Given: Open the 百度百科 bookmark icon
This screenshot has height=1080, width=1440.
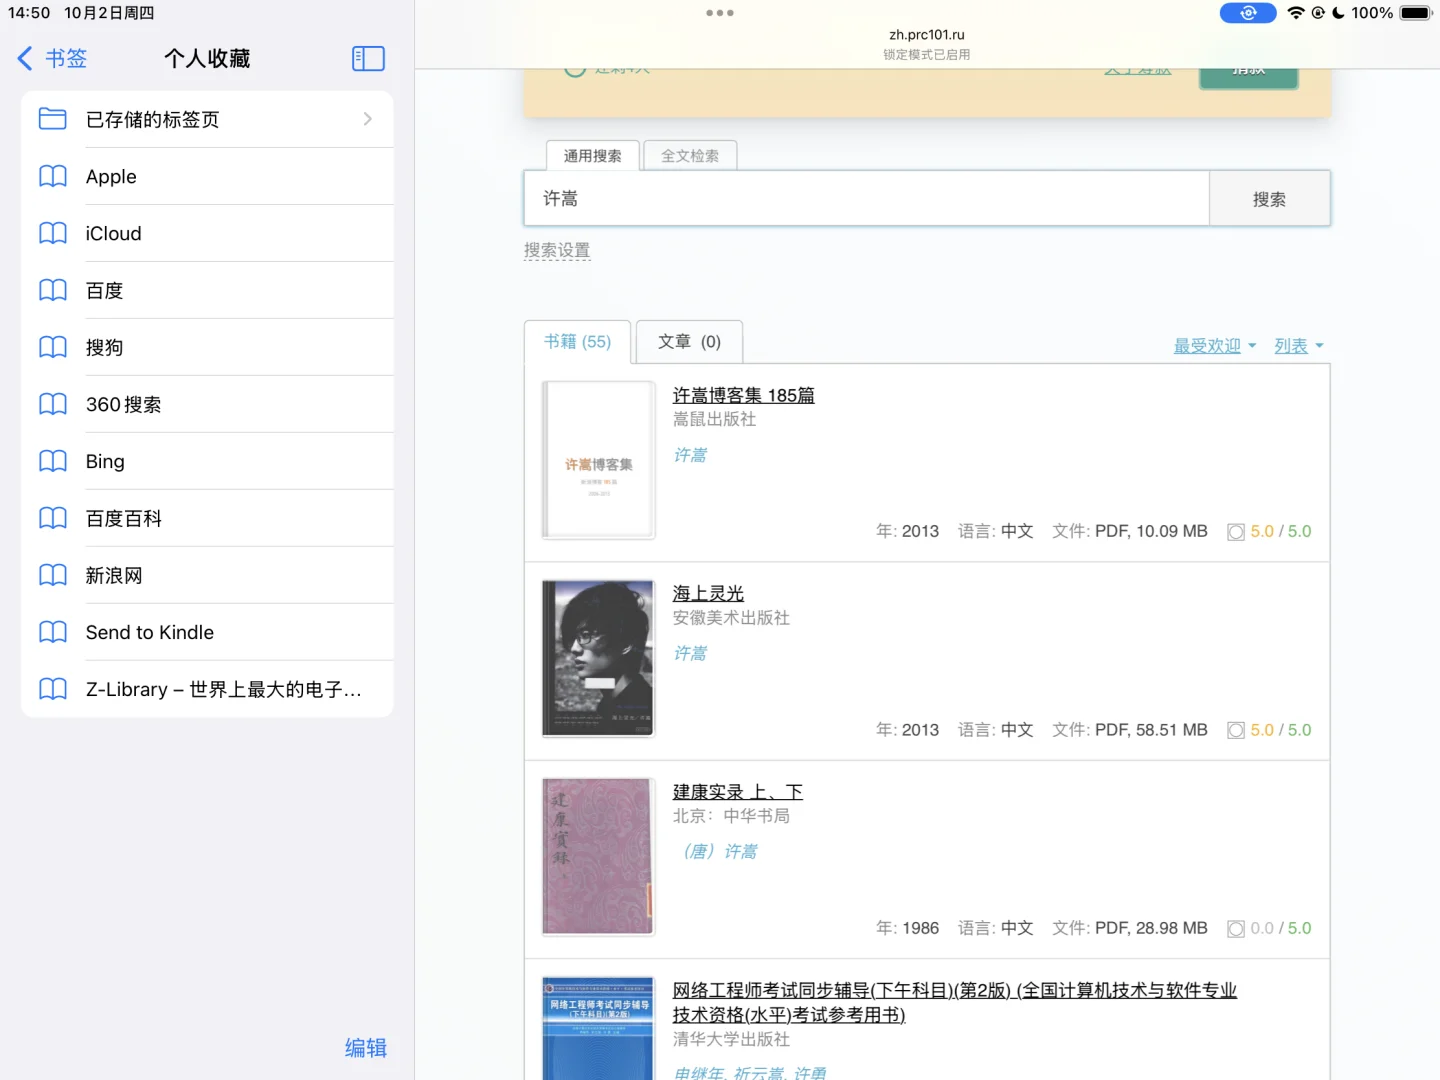Looking at the screenshot, I should (x=53, y=518).
